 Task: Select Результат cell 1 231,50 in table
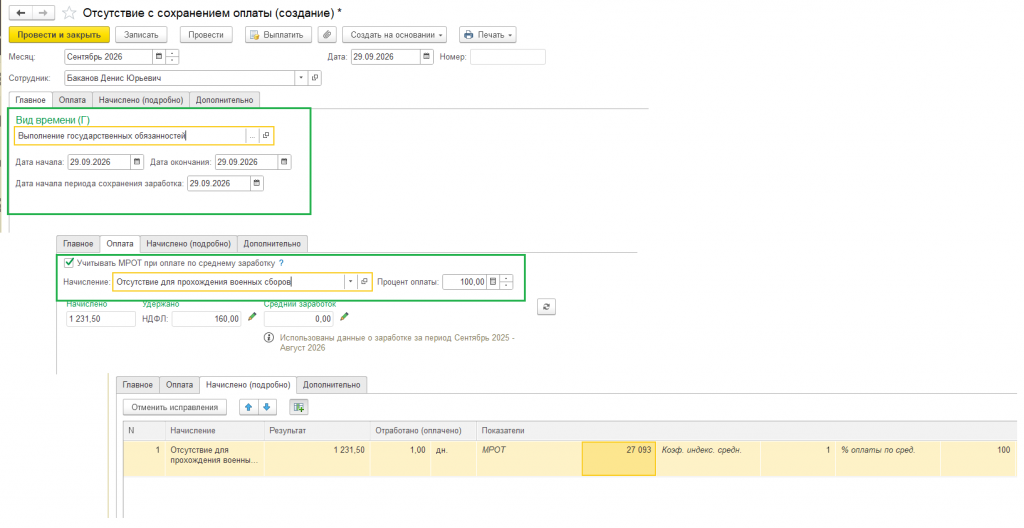tap(317, 458)
